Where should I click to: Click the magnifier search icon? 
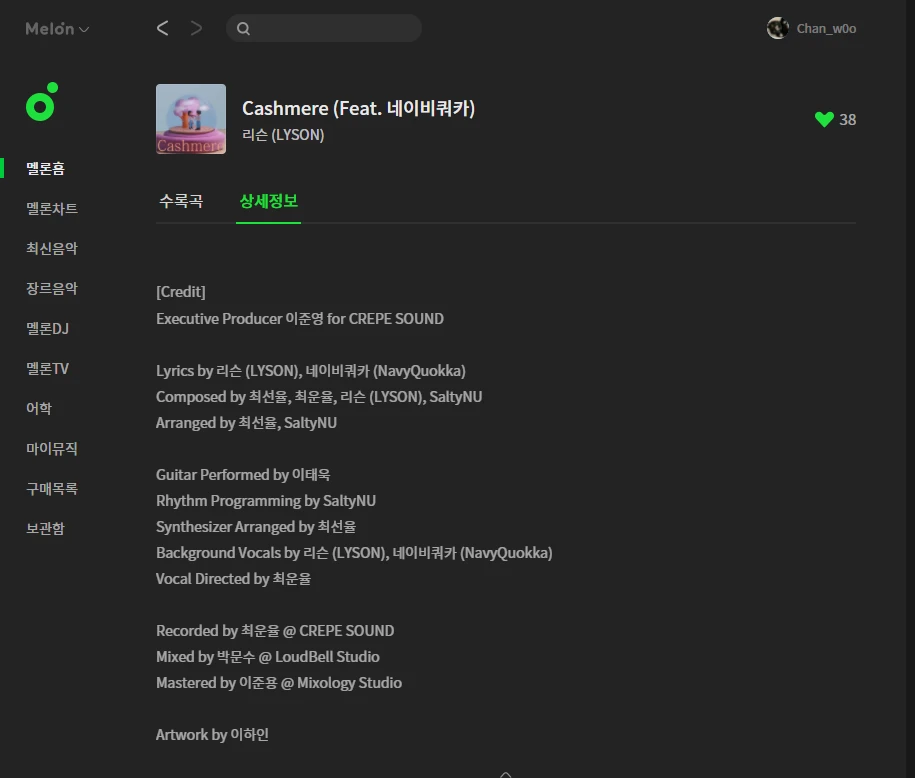pos(243,29)
